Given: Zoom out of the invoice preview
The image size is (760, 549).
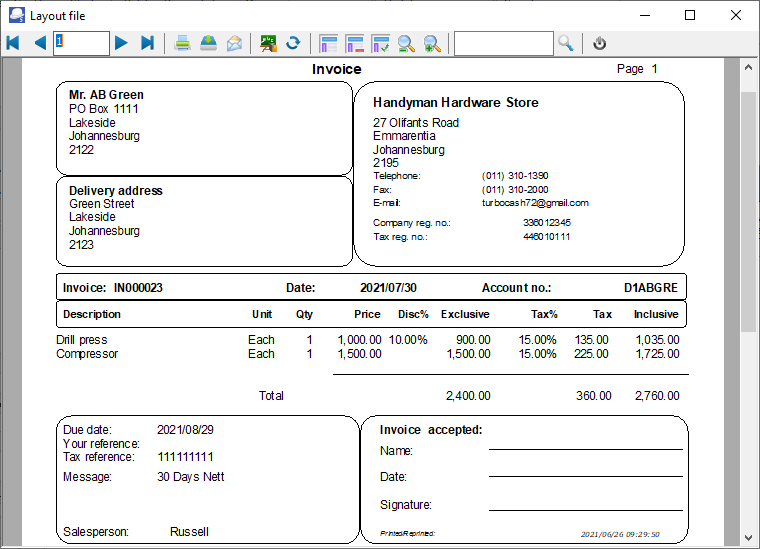Looking at the screenshot, I should 406,43.
